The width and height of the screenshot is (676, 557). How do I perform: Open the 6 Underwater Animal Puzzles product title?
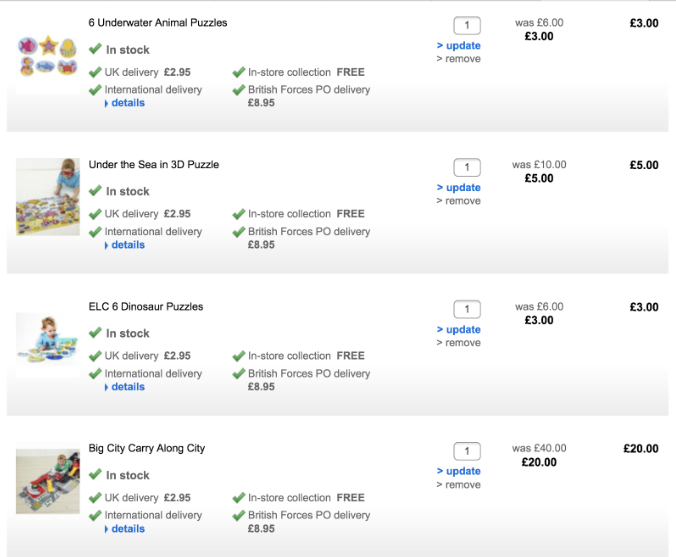(158, 22)
